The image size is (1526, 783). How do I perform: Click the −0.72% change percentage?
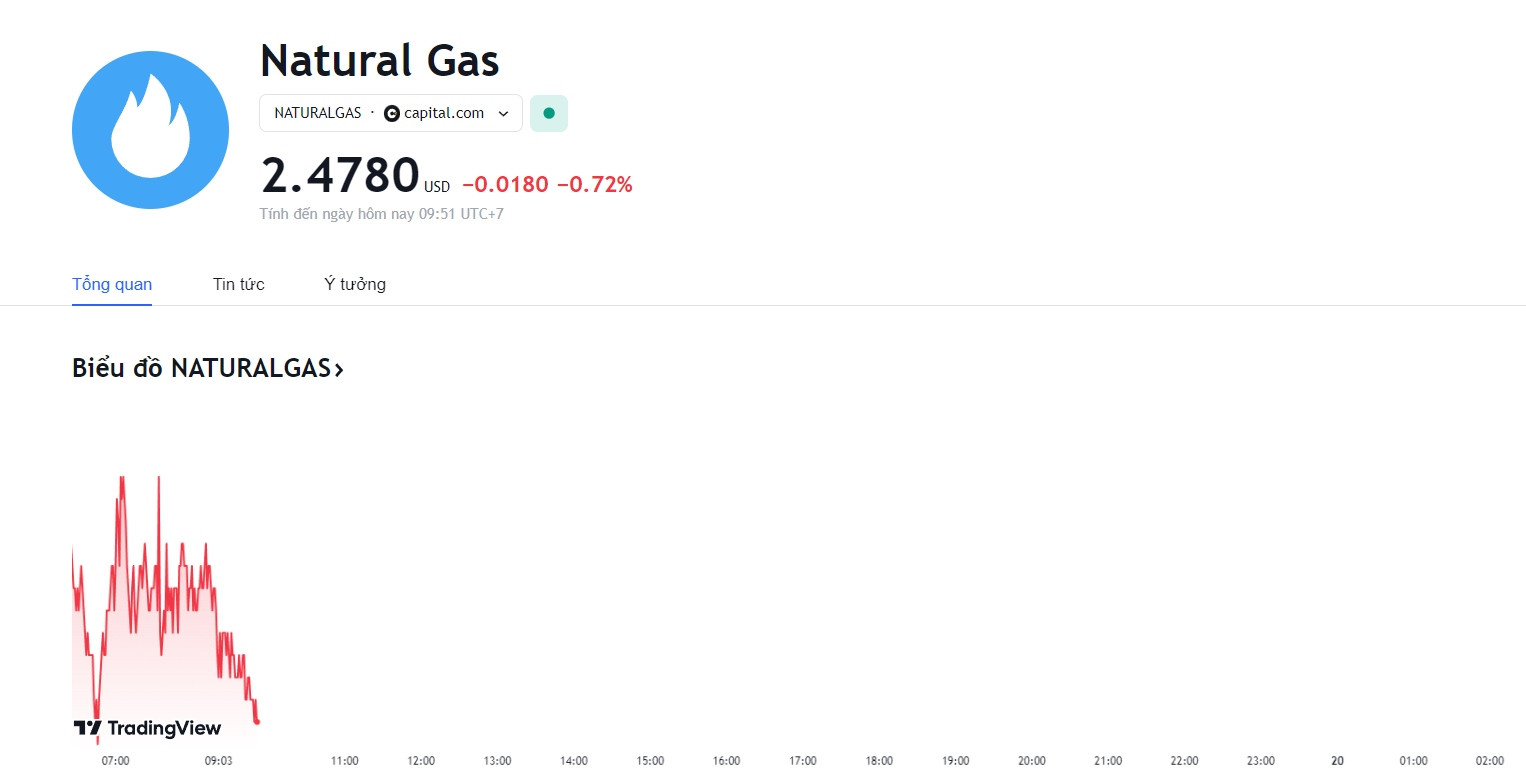594,184
